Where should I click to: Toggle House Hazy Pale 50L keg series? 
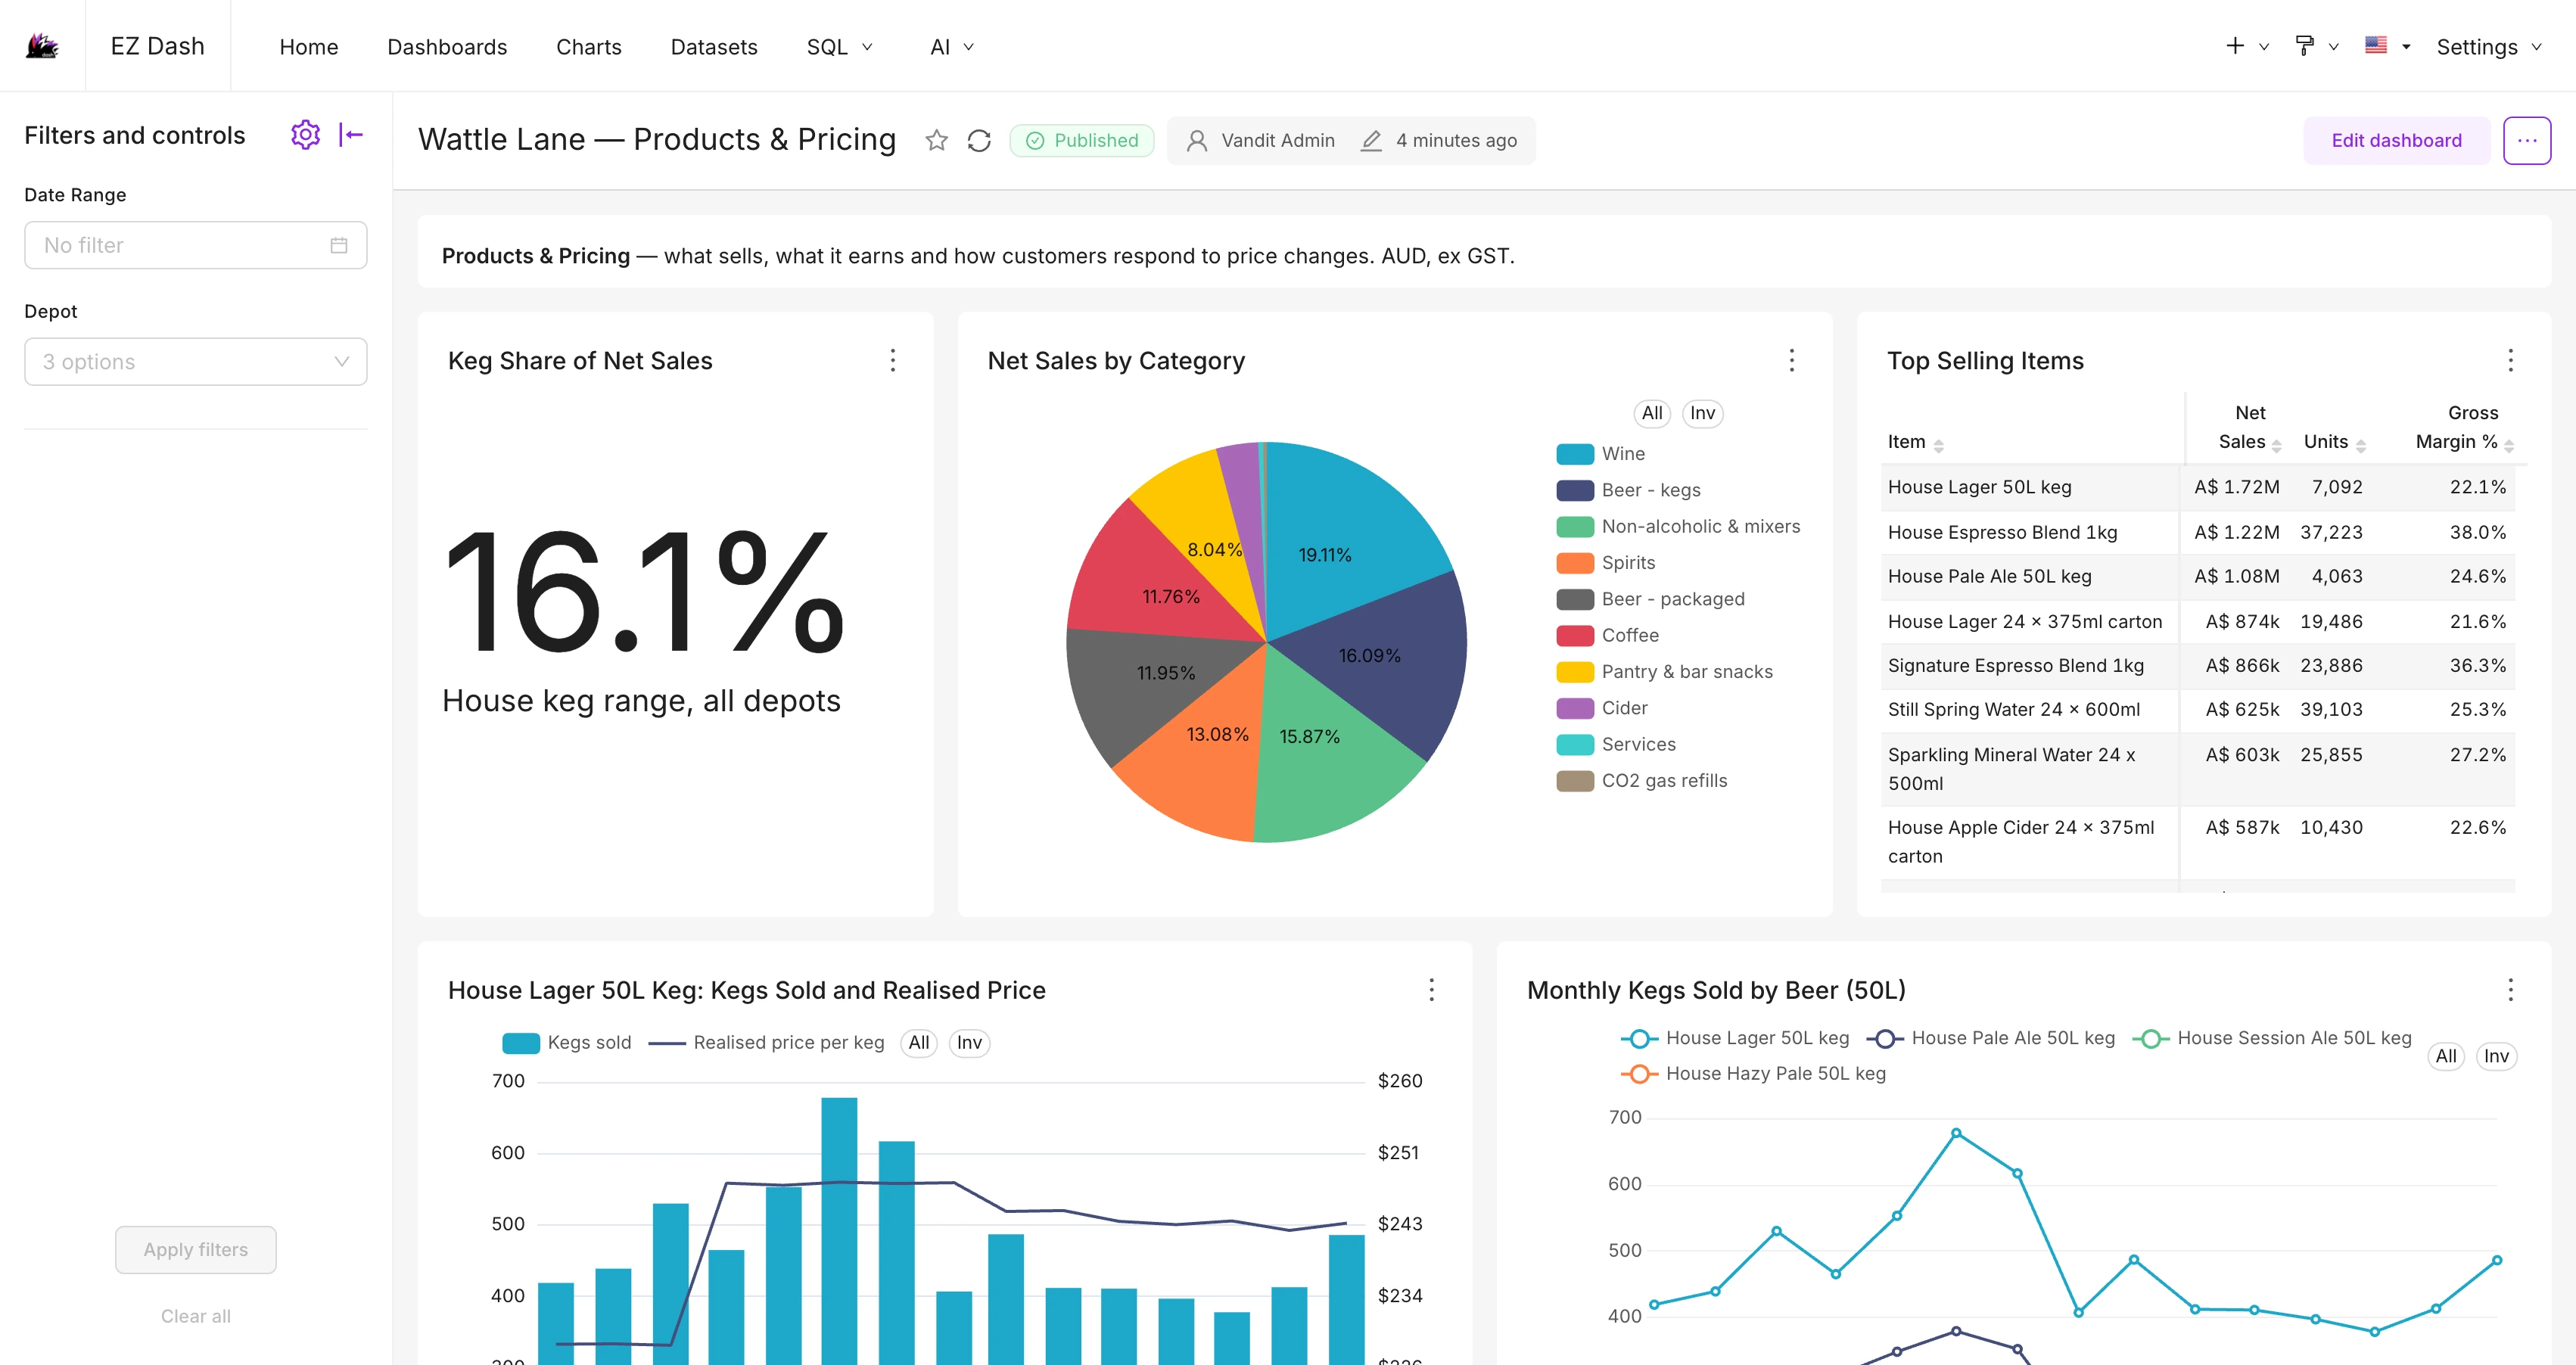pos(1752,1073)
